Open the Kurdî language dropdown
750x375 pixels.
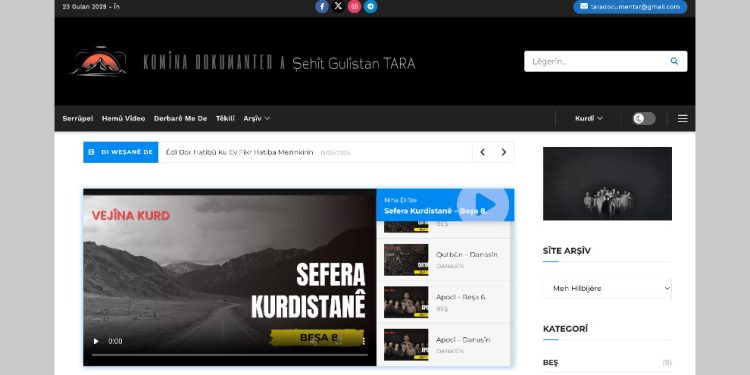click(x=589, y=118)
